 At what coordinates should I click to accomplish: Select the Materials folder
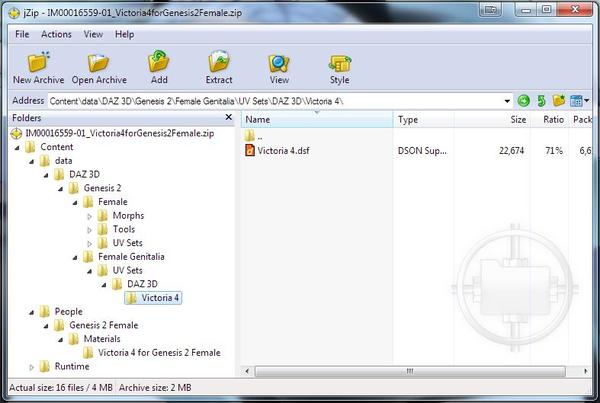95,339
